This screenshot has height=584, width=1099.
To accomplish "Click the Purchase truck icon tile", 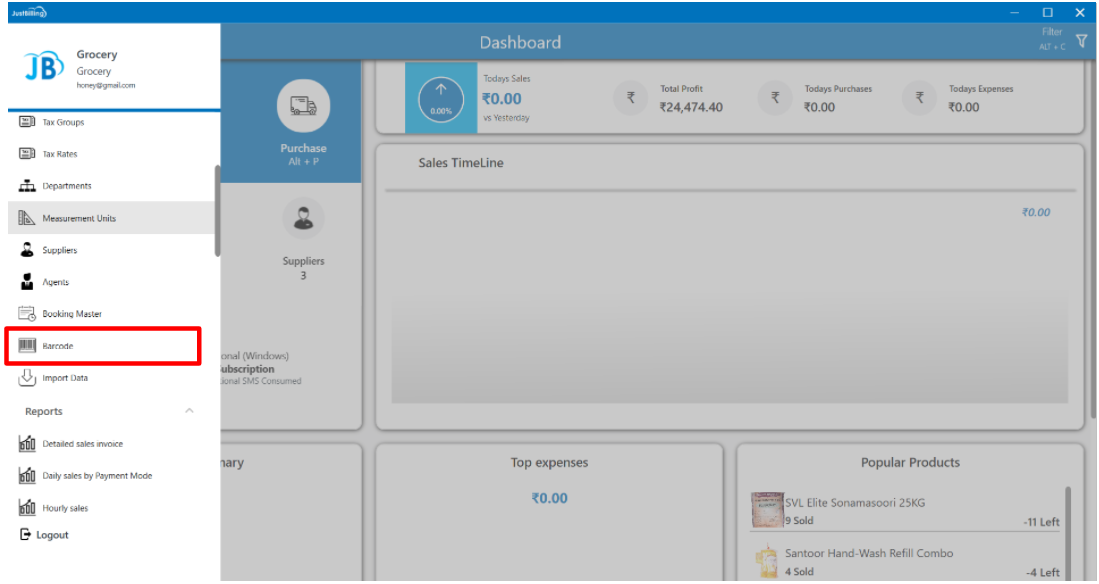I will (x=303, y=105).
